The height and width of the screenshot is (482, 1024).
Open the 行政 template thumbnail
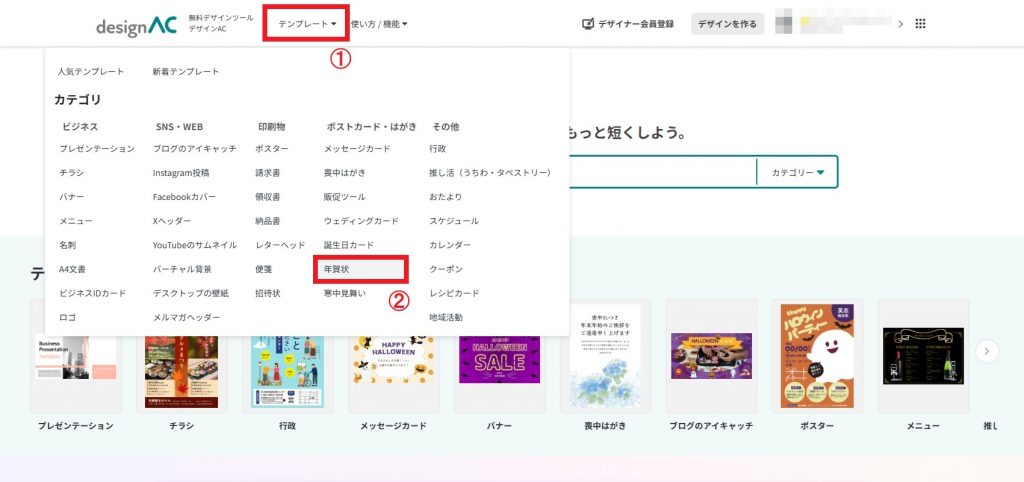point(287,356)
